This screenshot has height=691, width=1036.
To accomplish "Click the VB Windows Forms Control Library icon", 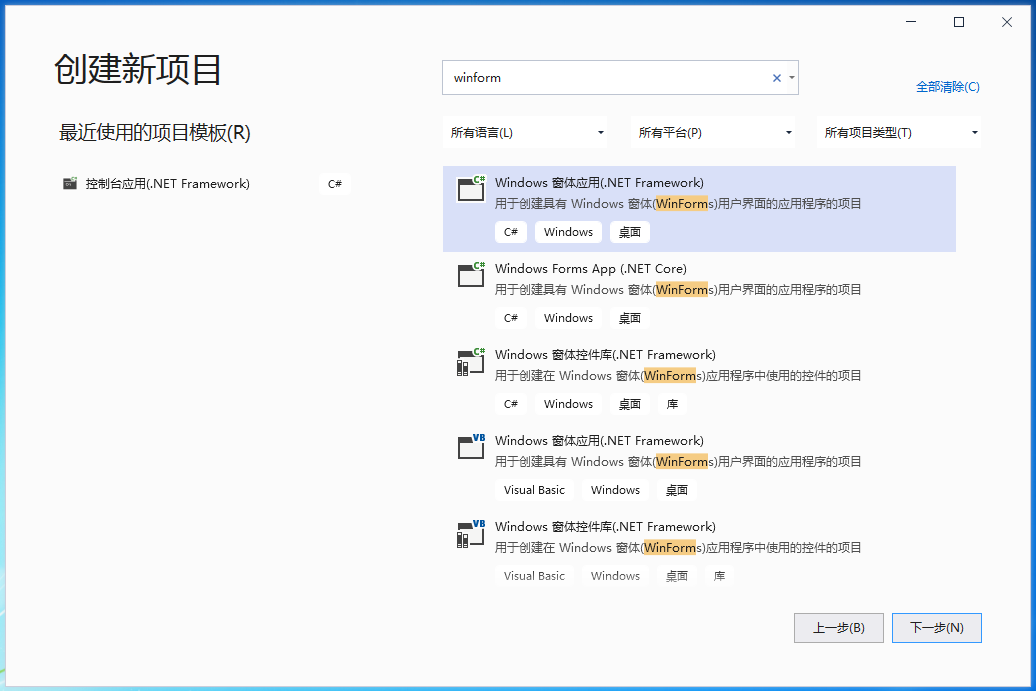I will click(471, 534).
